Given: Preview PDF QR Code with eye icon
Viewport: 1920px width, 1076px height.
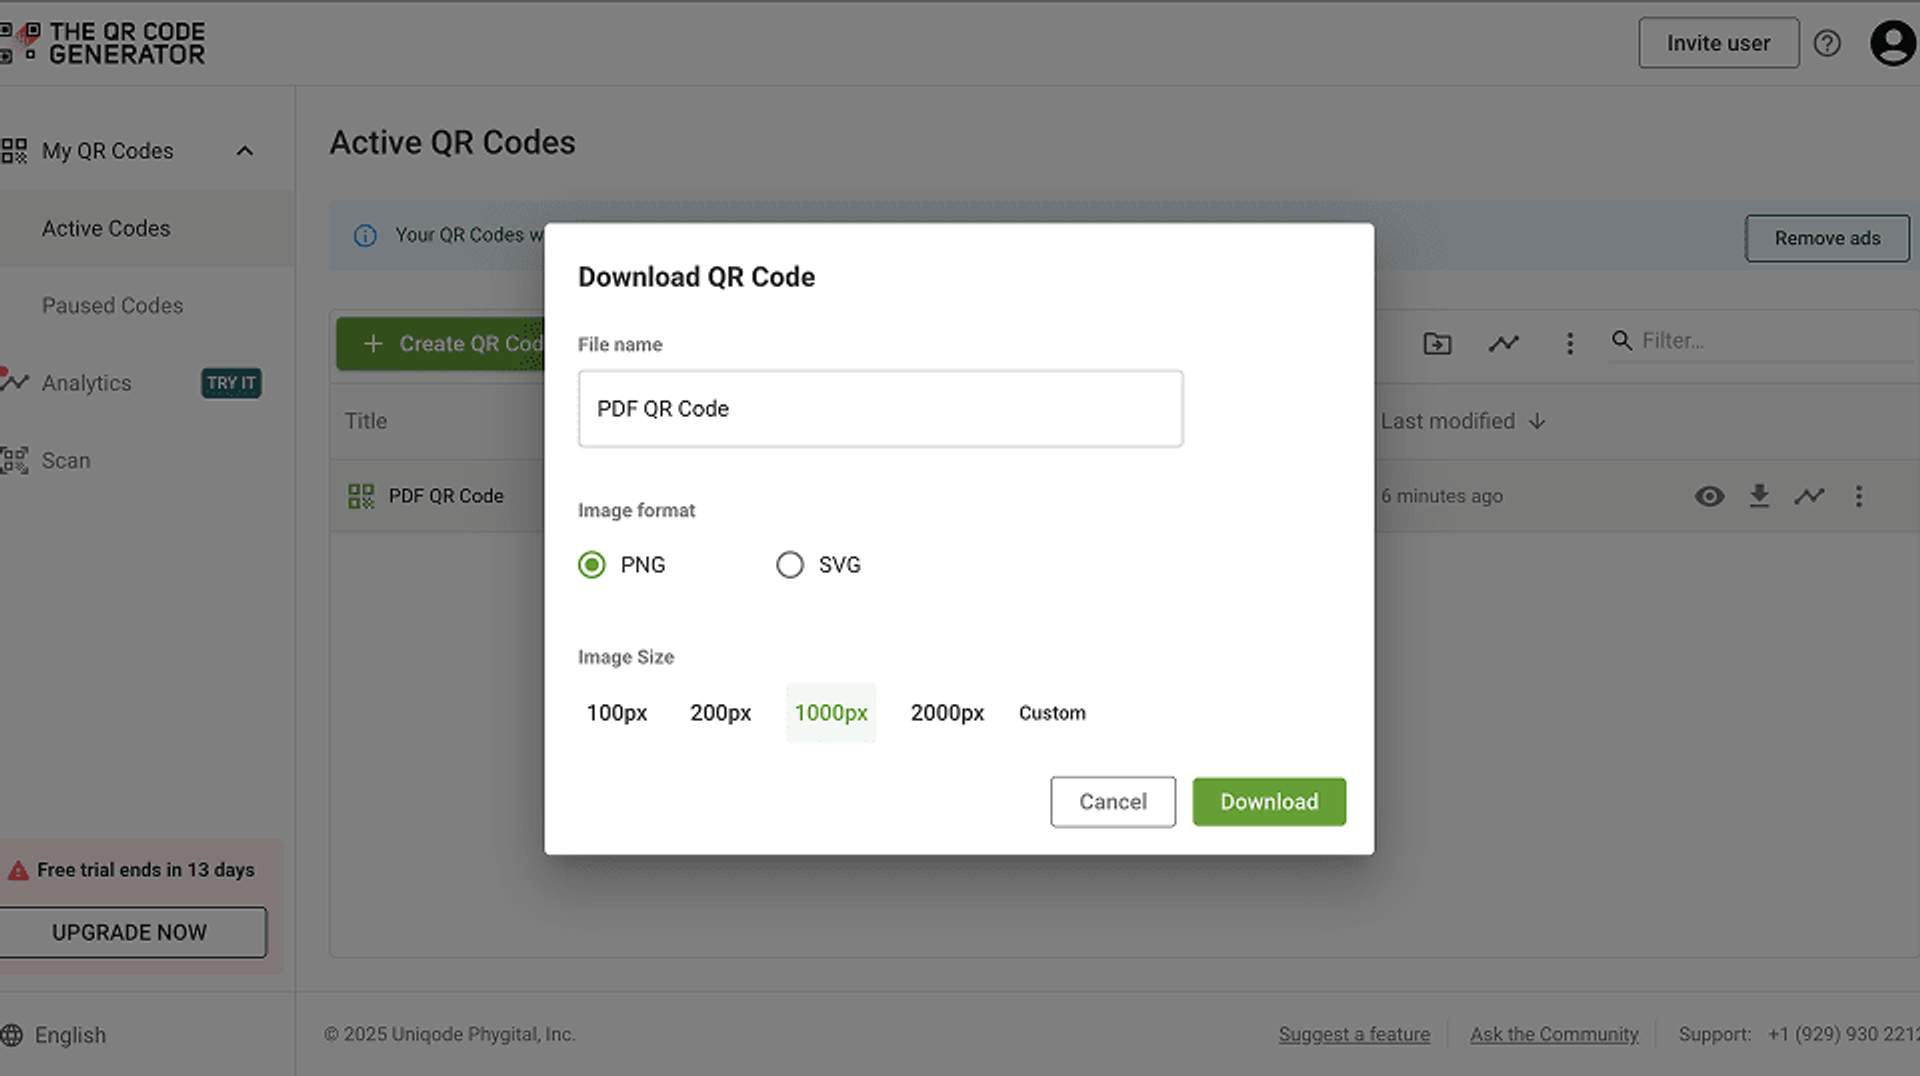Looking at the screenshot, I should click(1710, 496).
